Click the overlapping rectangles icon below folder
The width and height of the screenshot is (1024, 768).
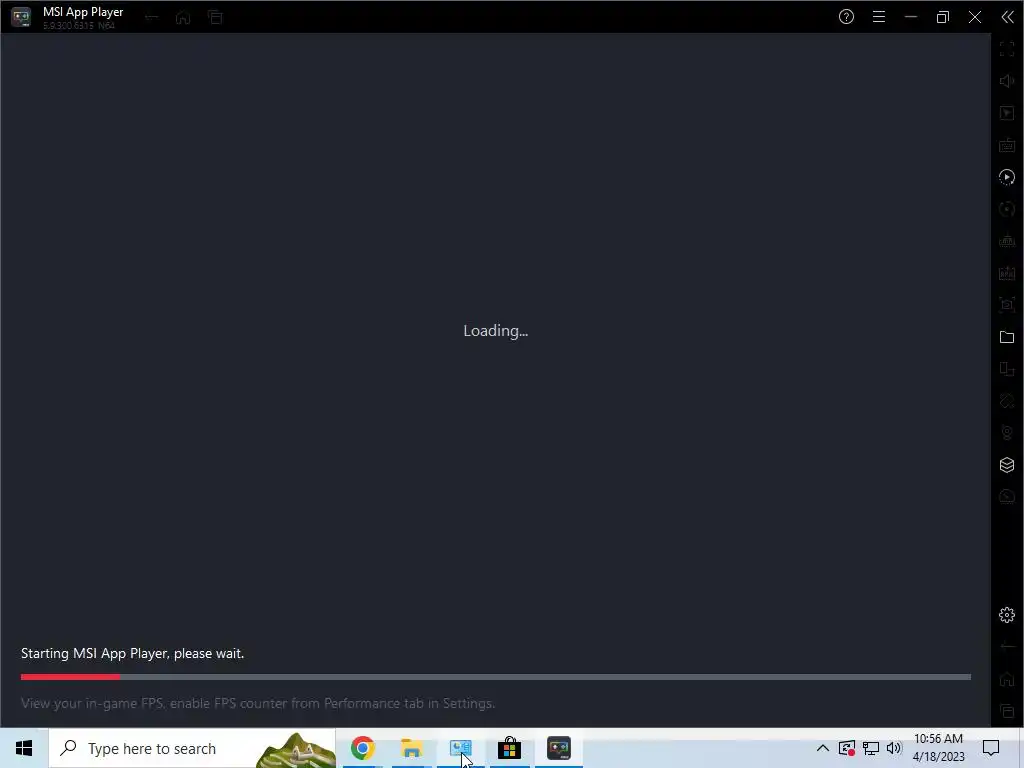tap(1006, 369)
